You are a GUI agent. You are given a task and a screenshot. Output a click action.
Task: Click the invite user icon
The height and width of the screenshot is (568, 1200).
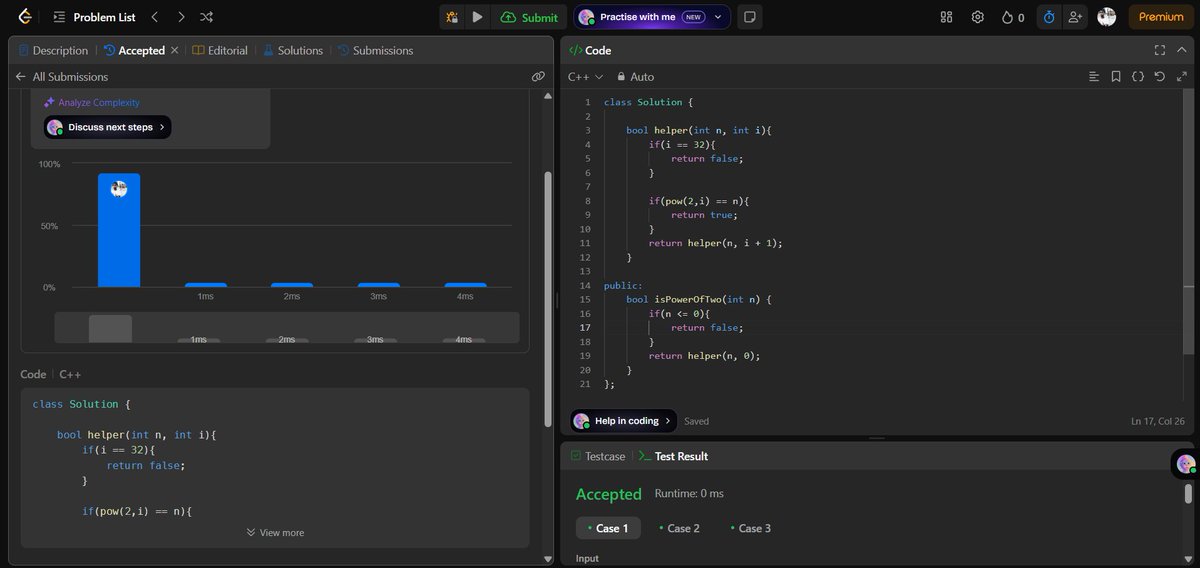tap(1075, 17)
